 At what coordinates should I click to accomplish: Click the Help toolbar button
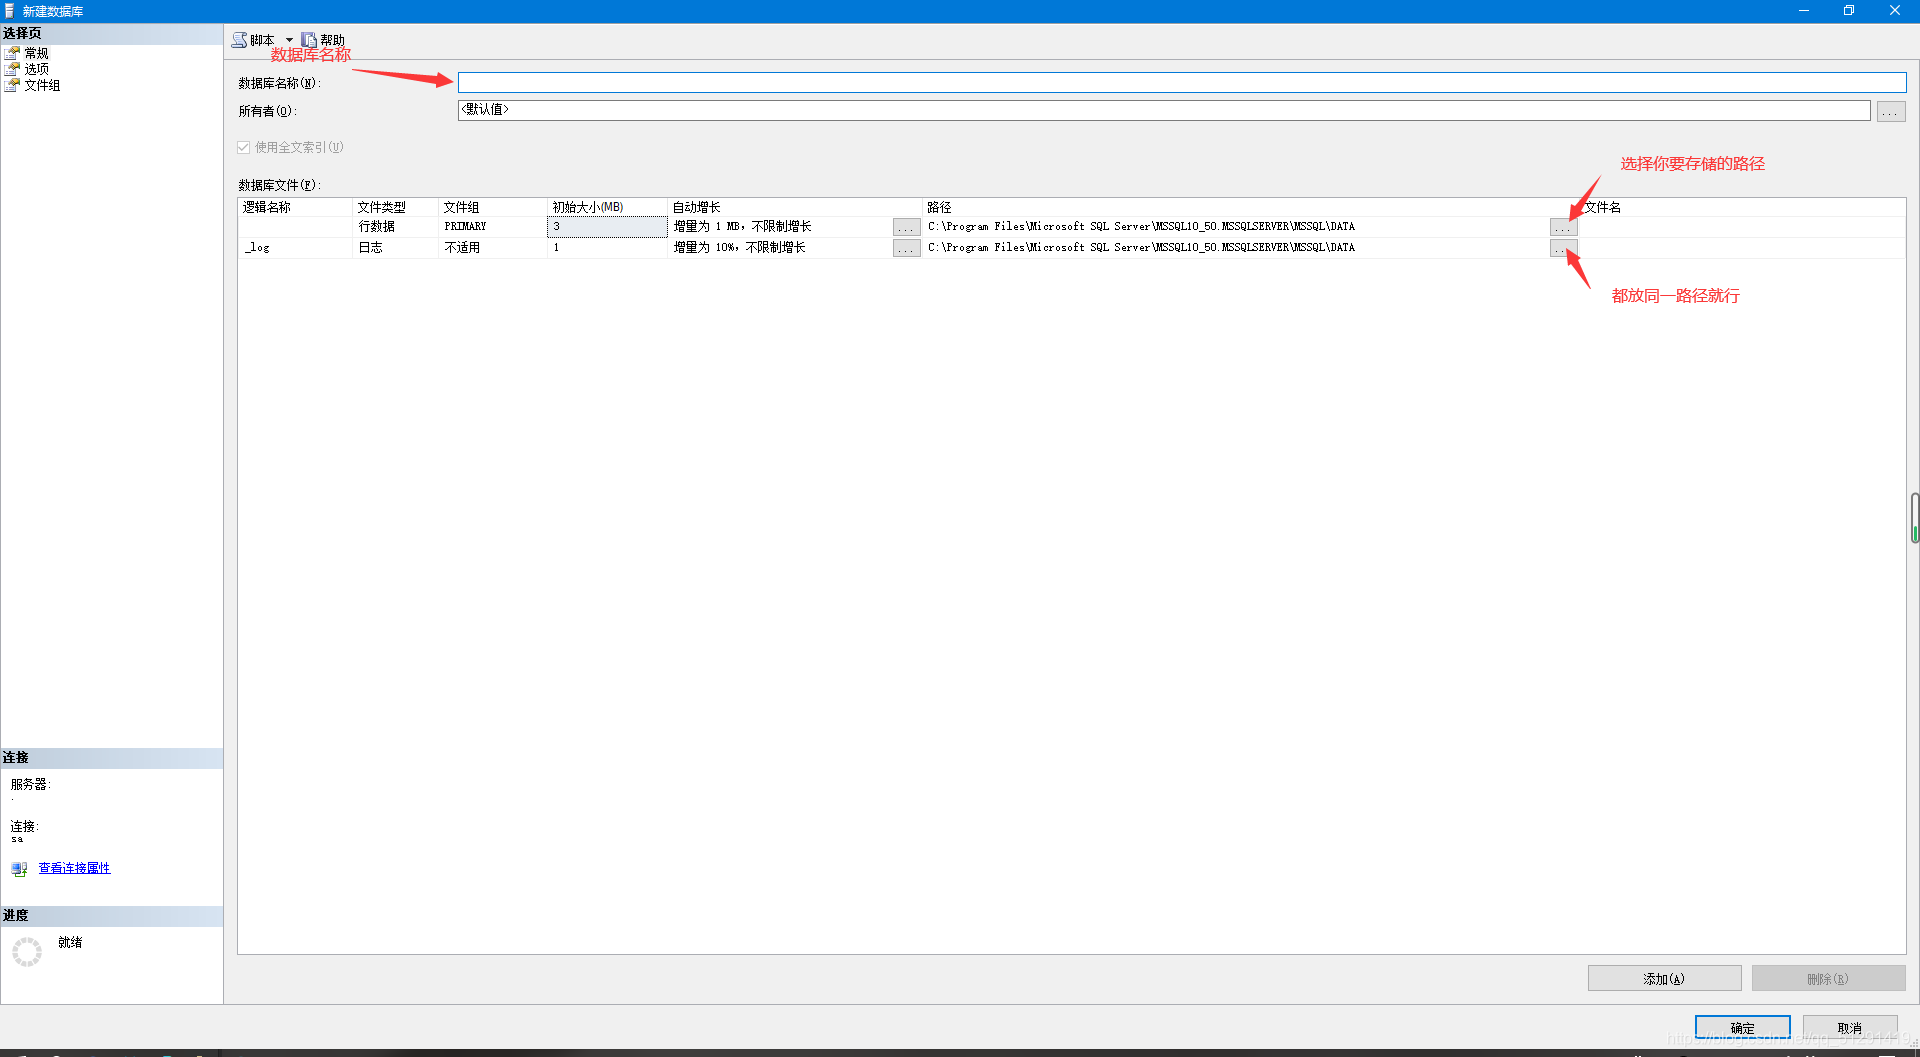pos(323,40)
